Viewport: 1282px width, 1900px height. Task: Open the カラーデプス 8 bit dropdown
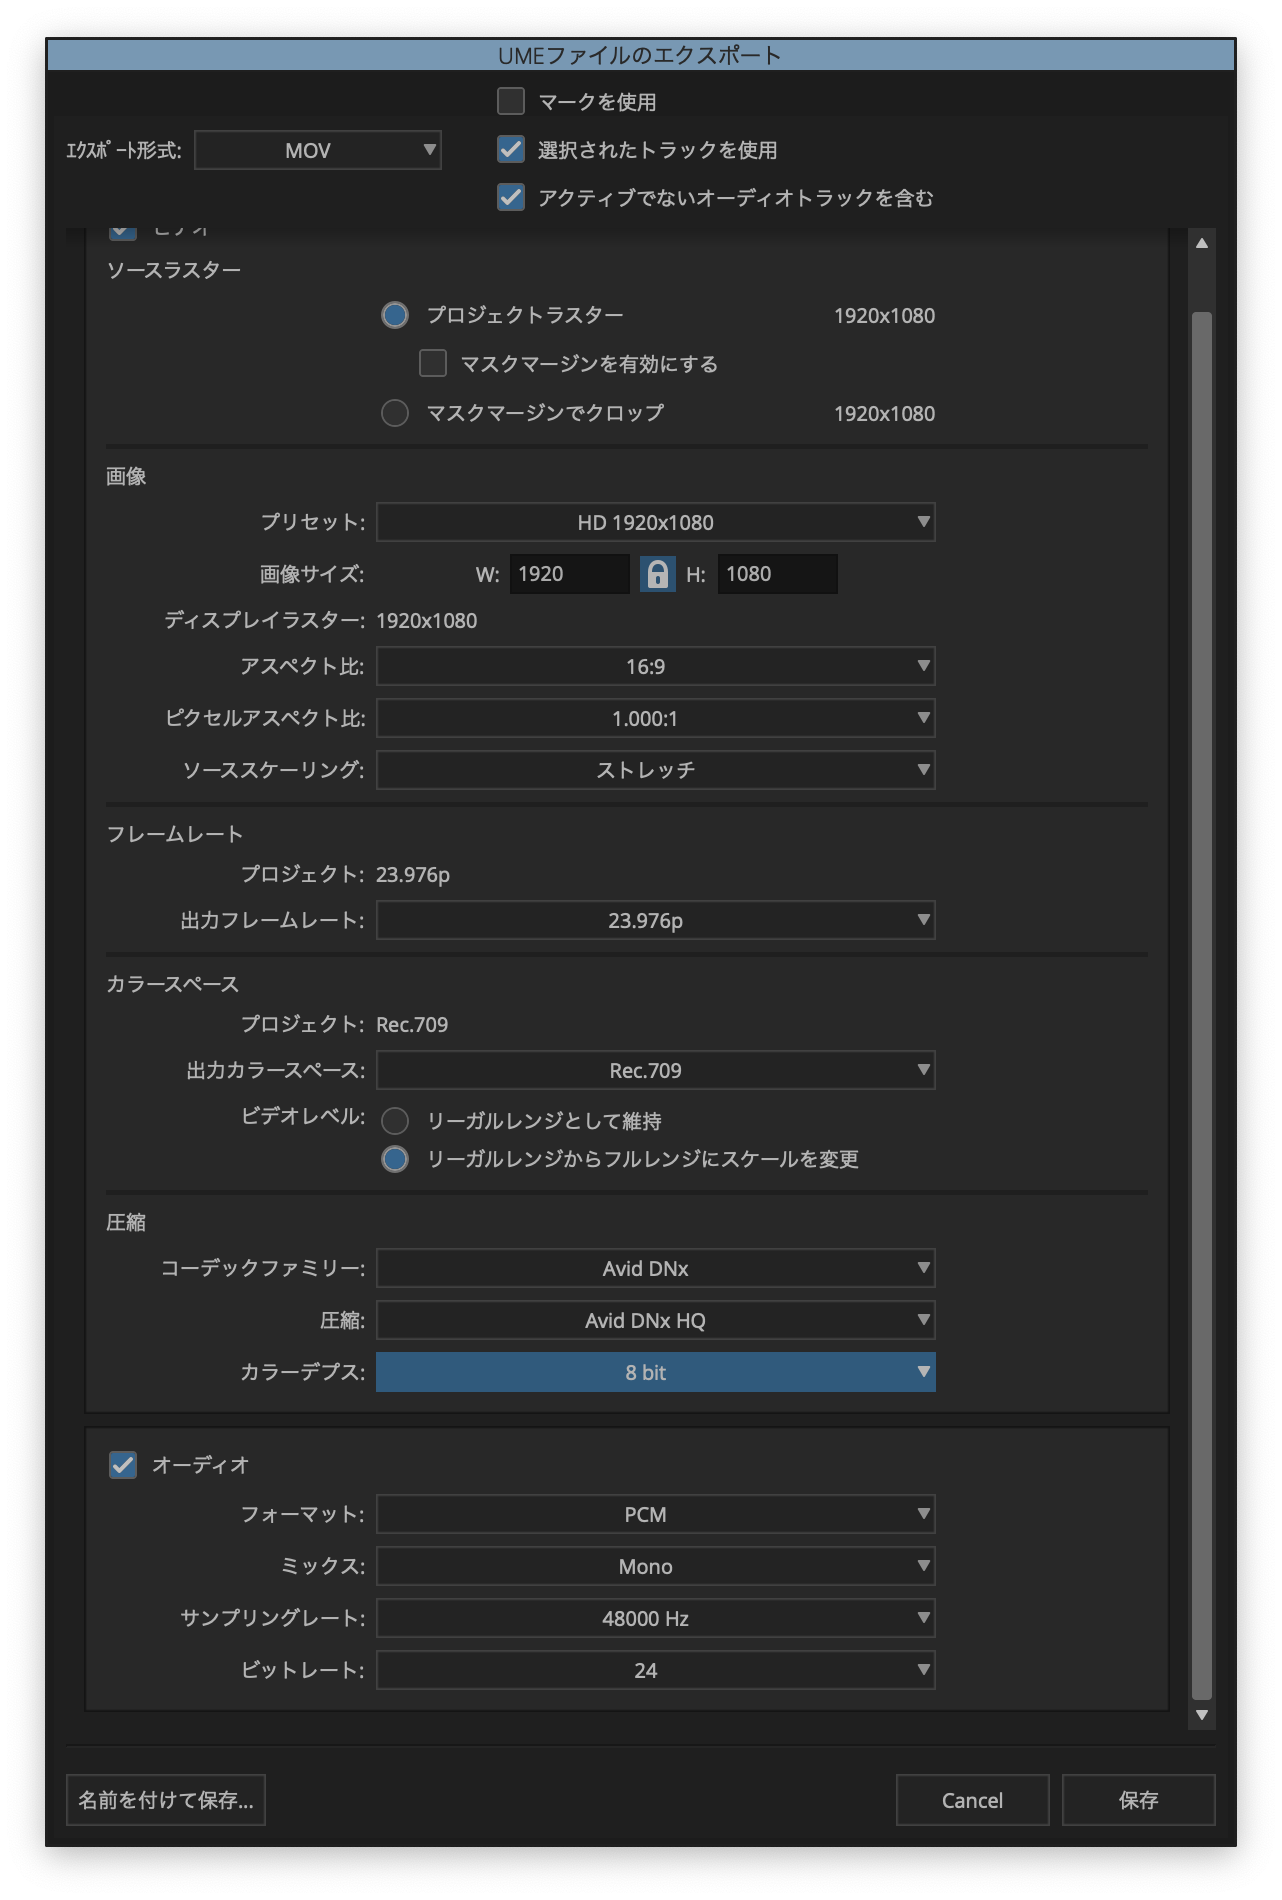pos(655,1372)
